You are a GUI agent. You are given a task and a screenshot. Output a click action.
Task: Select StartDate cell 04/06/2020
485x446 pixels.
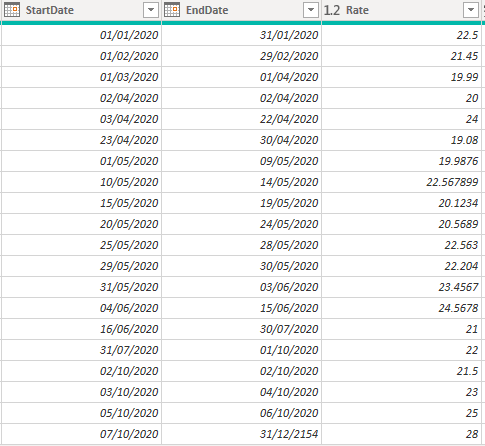click(81, 308)
